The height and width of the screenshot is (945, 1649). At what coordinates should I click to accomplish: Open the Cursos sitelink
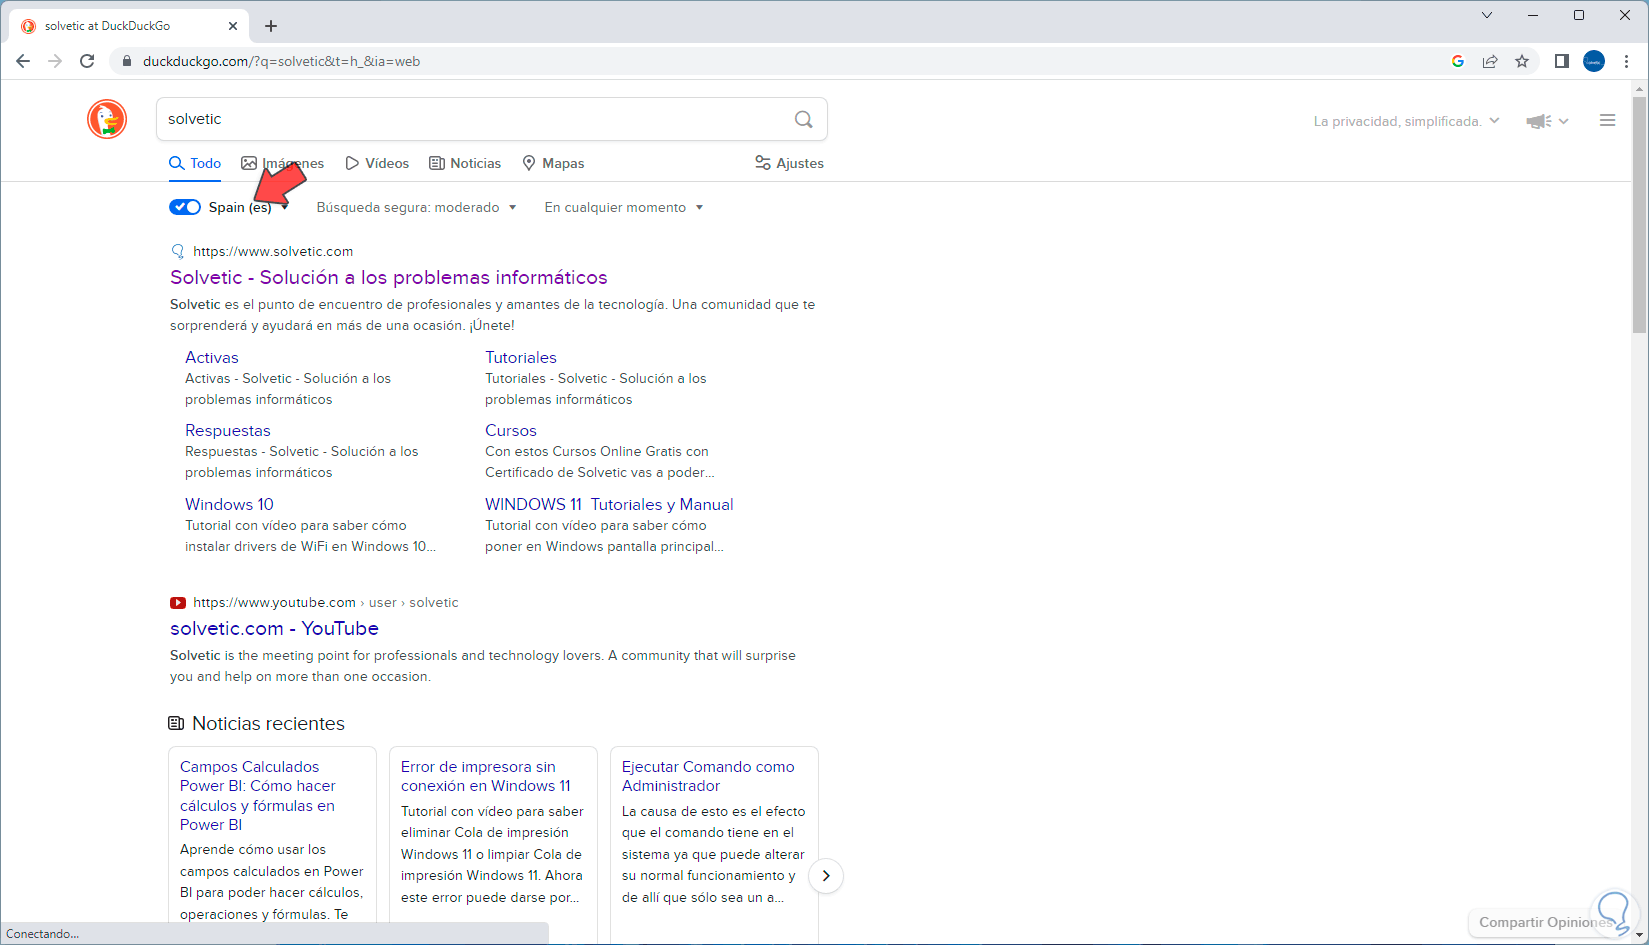tap(511, 430)
